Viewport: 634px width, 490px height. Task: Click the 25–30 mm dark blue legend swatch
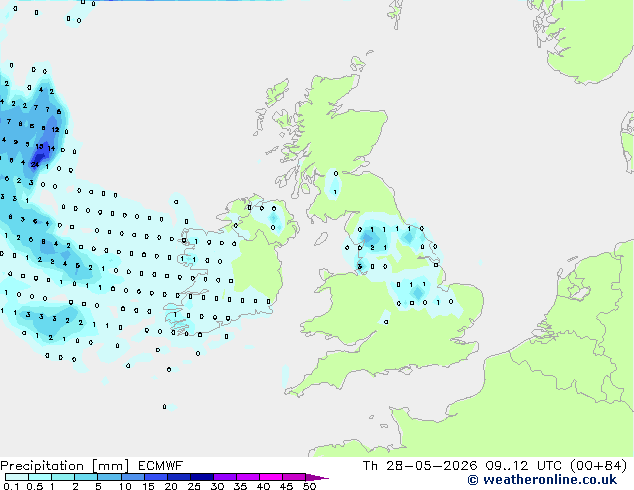[x=201, y=477]
